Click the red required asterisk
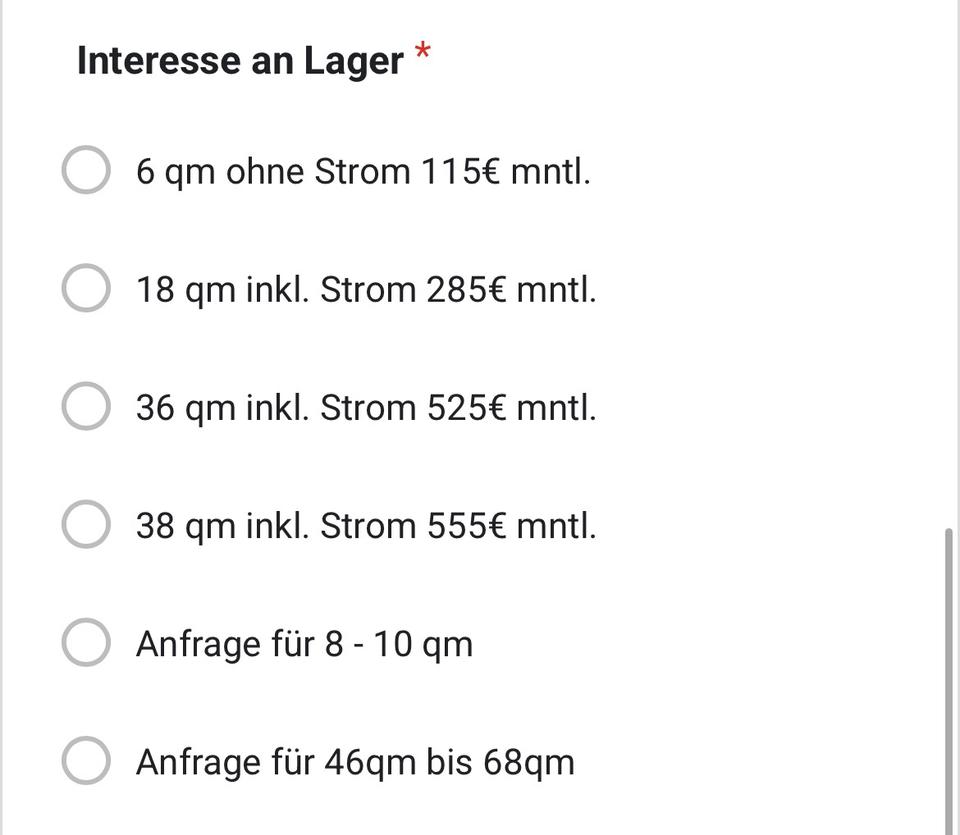The image size is (960, 835). tap(423, 52)
